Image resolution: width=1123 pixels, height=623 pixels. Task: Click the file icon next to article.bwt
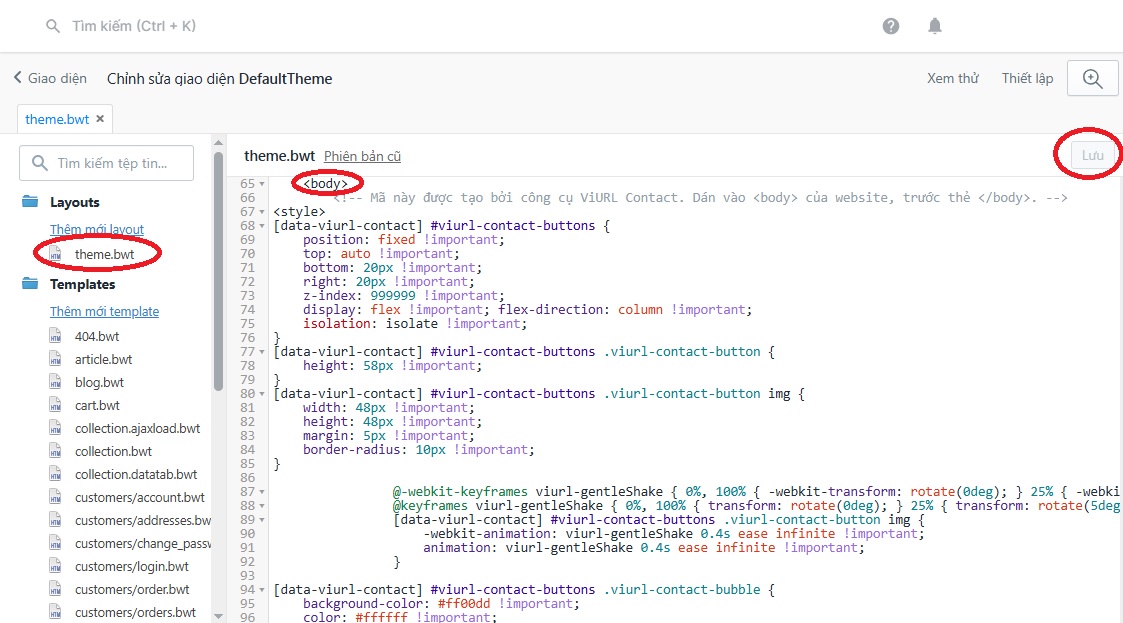(x=55, y=359)
